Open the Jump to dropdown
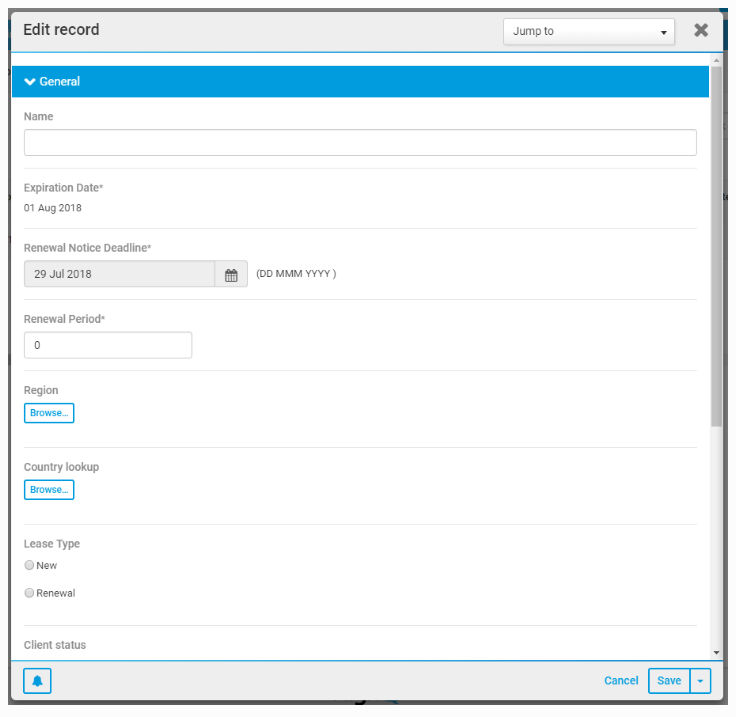This screenshot has width=736, height=717. coord(589,31)
